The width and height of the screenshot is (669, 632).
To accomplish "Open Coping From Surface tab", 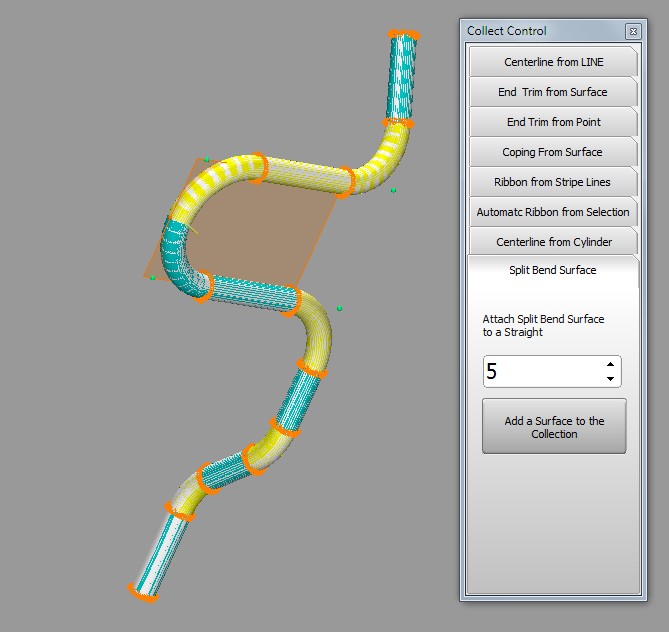I will click(x=553, y=152).
